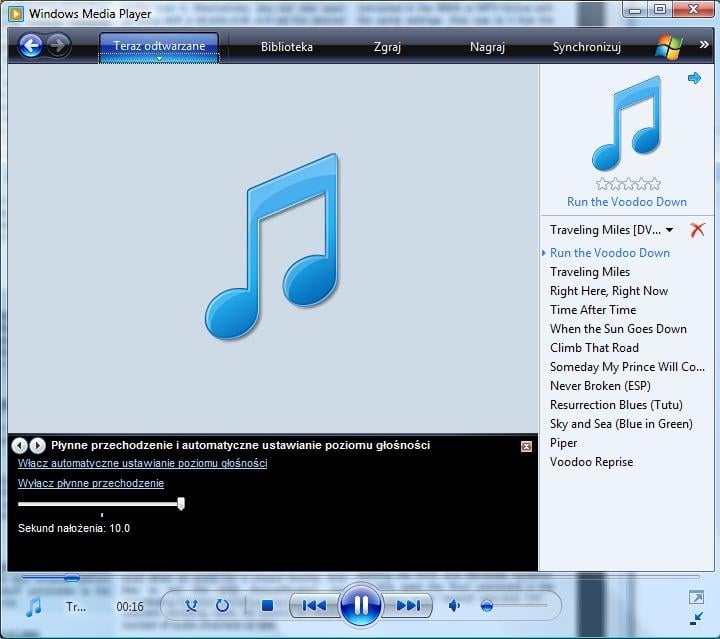This screenshot has width=720, height=639.
Task: Adjust the crossfade overlap seconds slider
Action: [x=101, y=504]
